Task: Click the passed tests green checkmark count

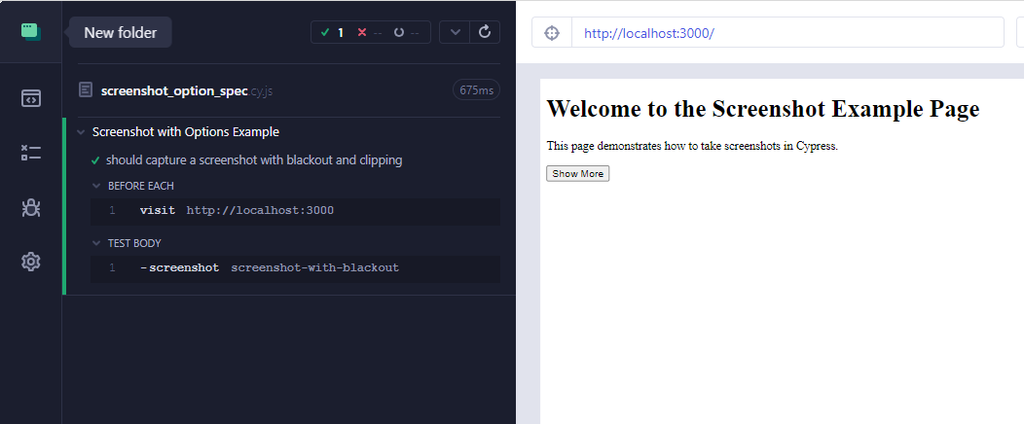Action: pyautogui.click(x=332, y=33)
